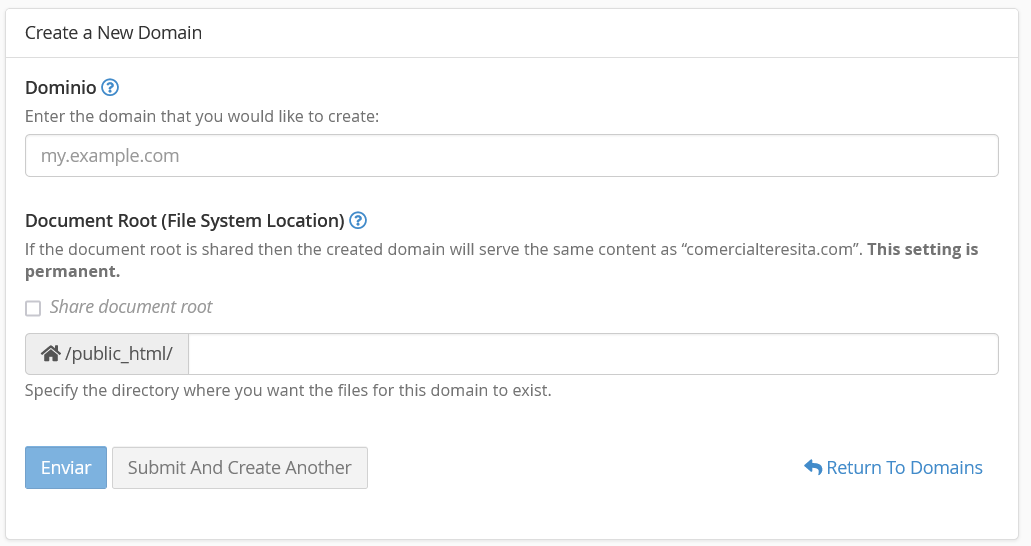Follow the Return To Domains link

904,468
